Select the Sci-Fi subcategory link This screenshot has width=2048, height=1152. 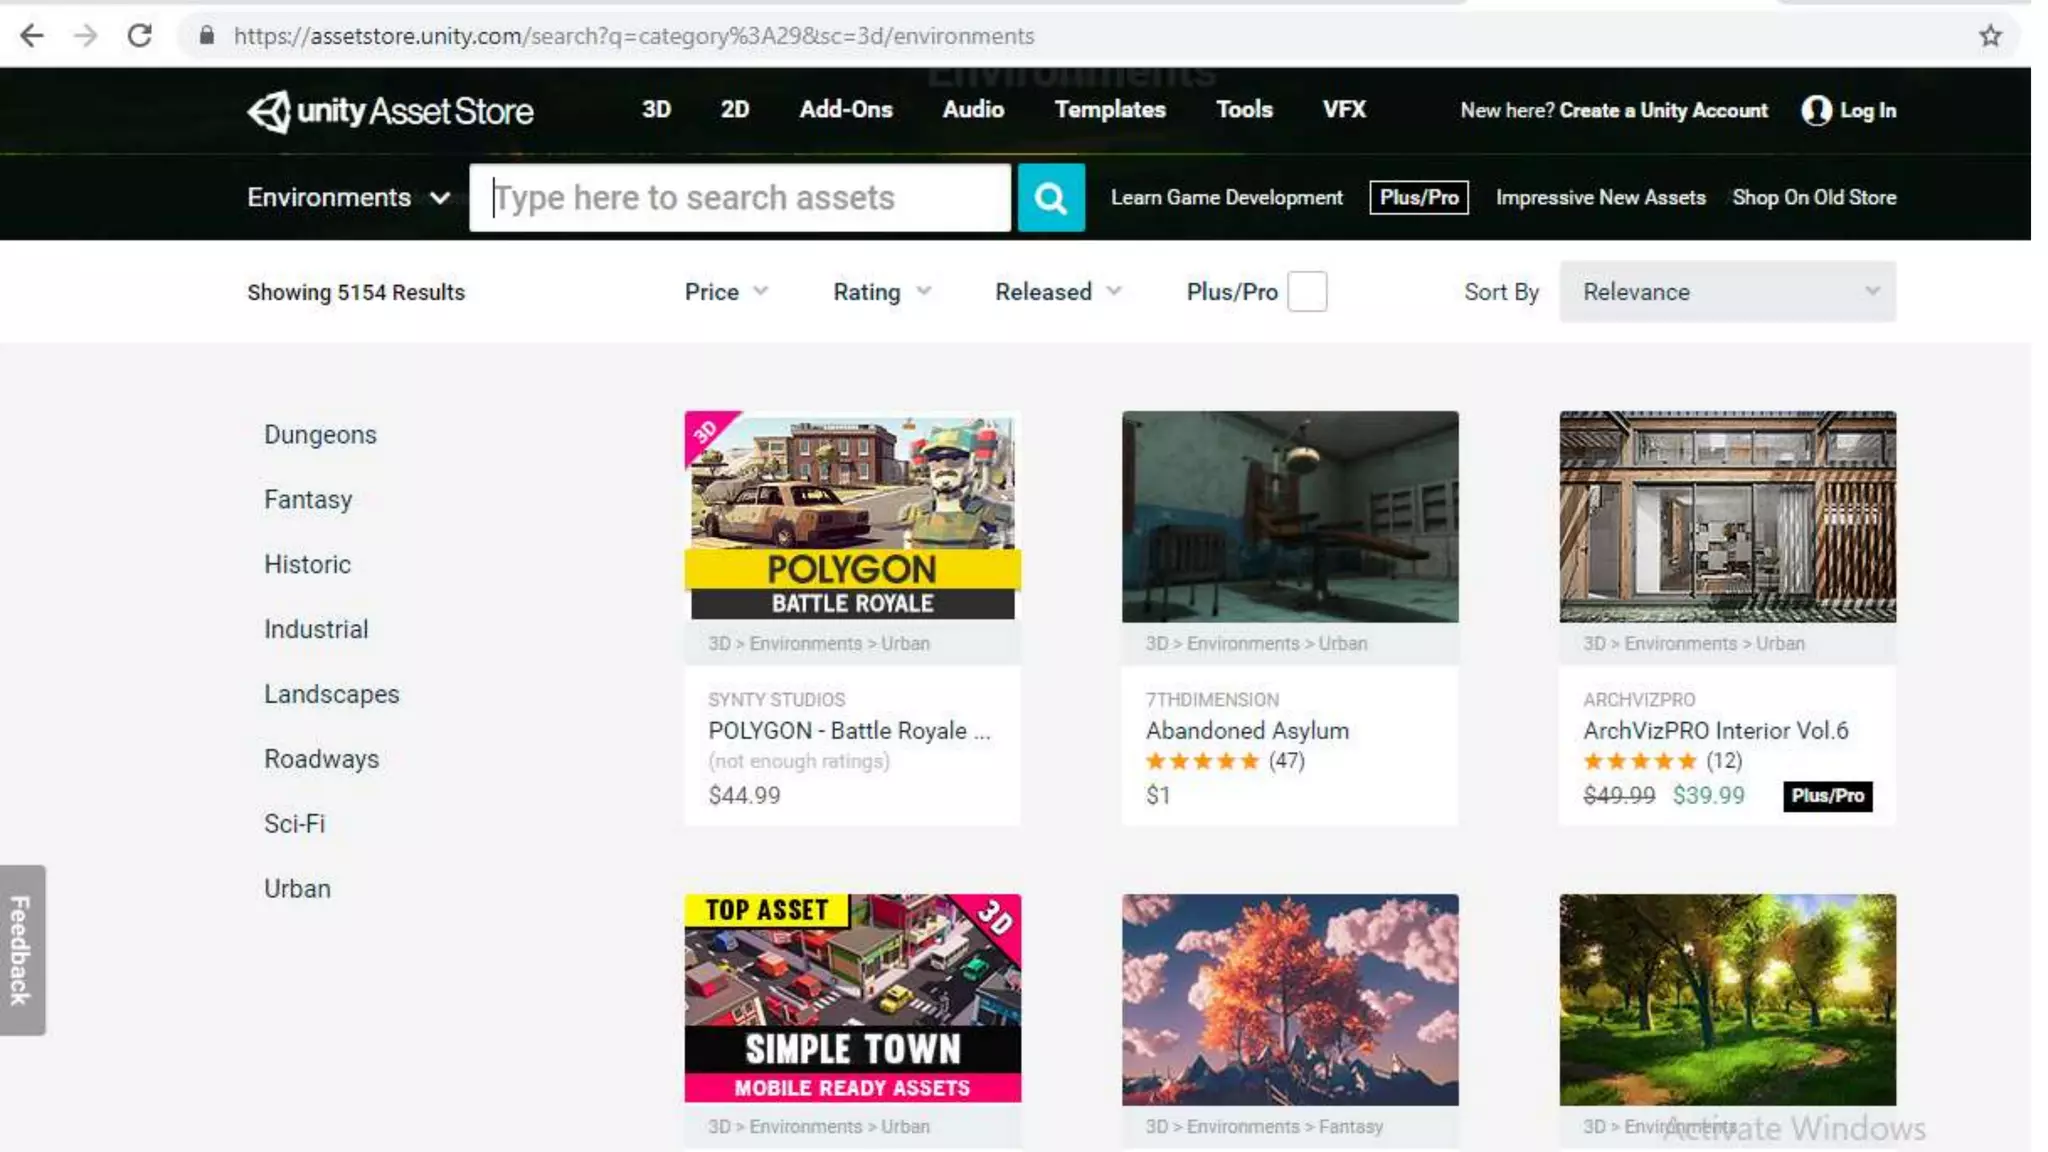[x=294, y=824]
